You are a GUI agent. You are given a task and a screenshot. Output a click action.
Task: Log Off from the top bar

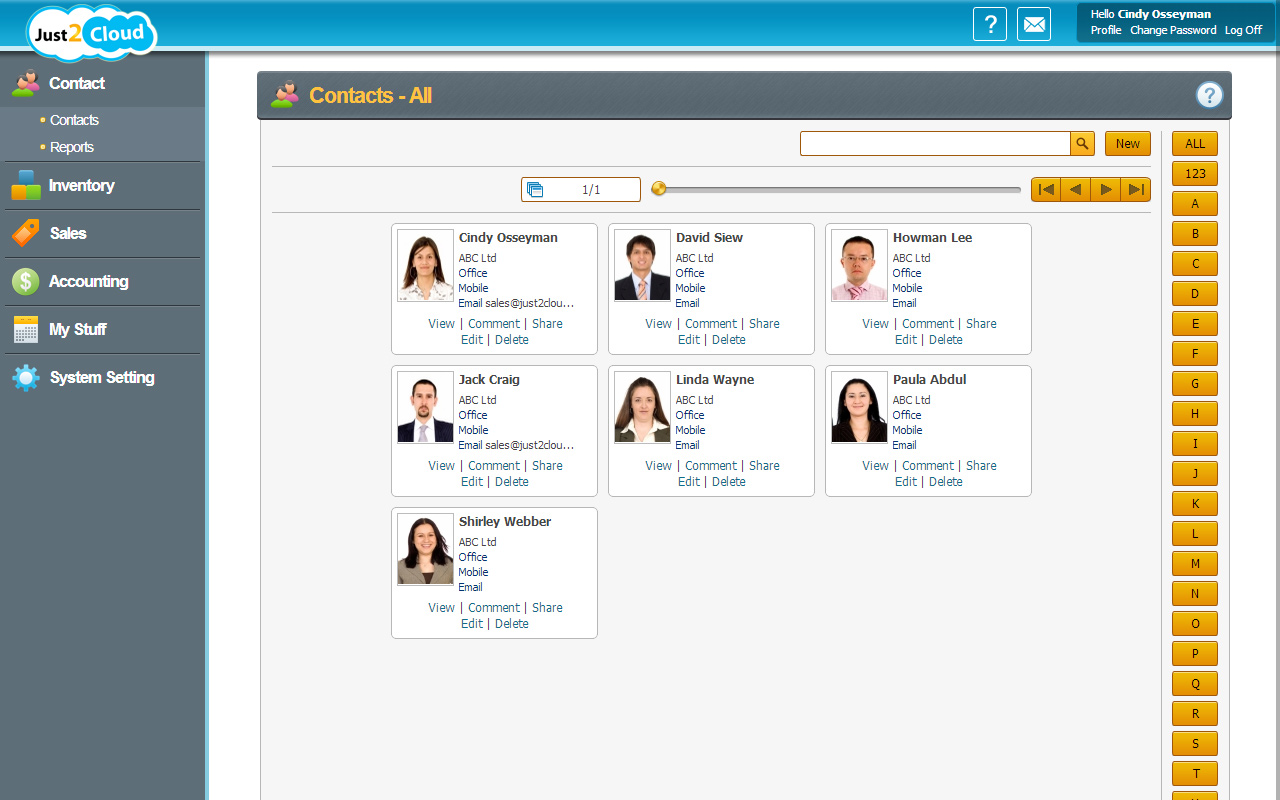(1243, 30)
